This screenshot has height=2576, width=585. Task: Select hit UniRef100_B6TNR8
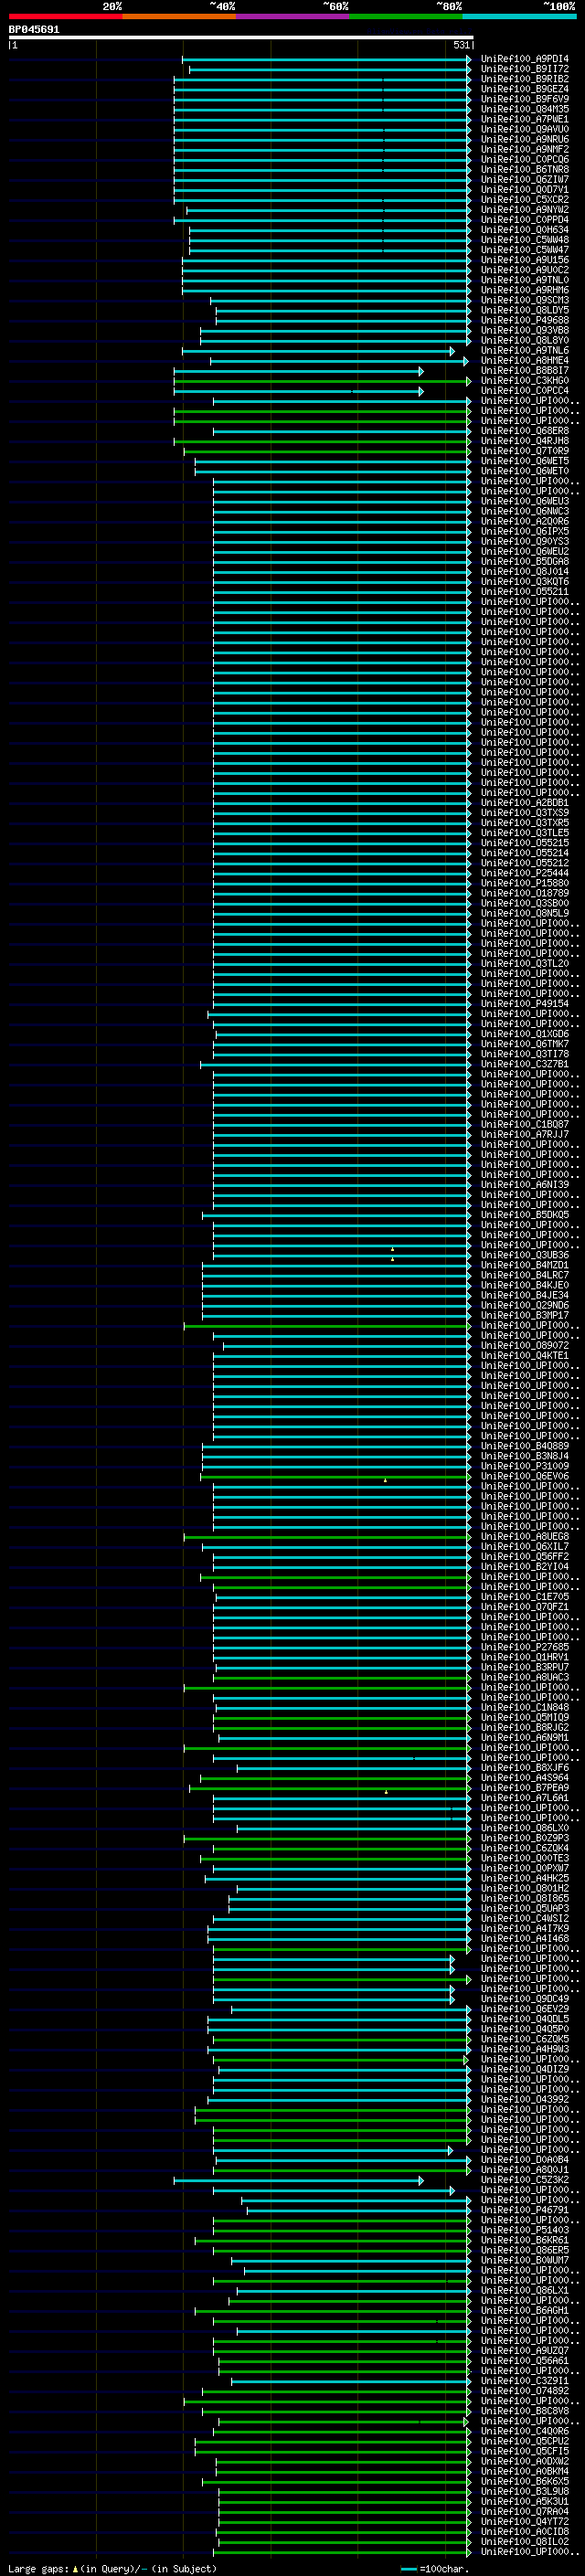point(524,169)
